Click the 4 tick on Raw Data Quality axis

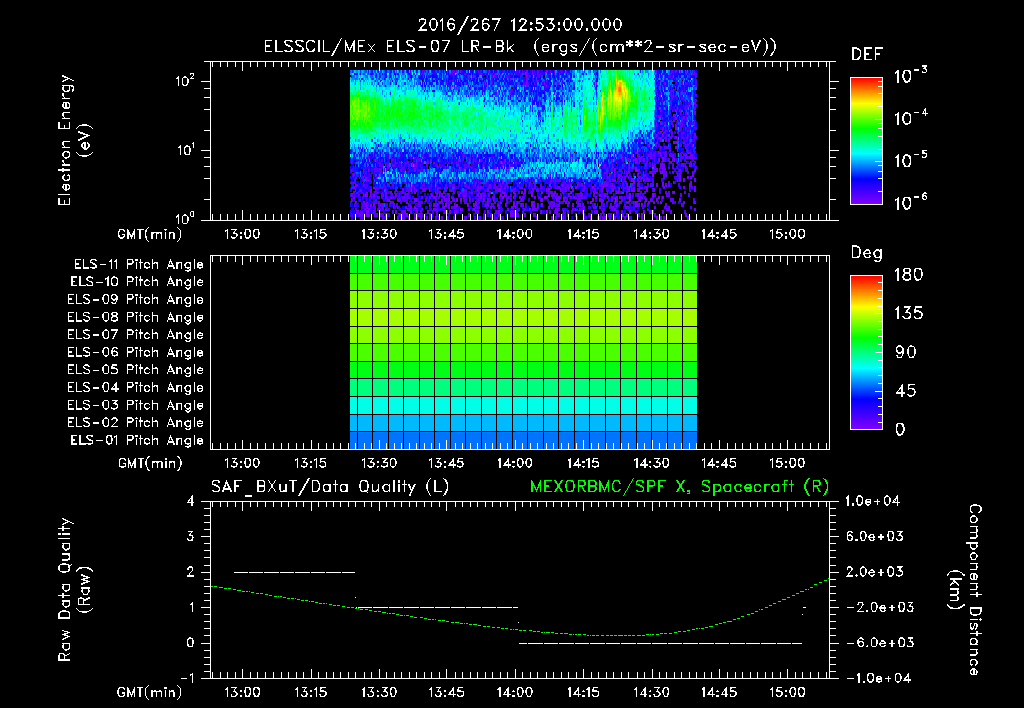tap(190, 502)
